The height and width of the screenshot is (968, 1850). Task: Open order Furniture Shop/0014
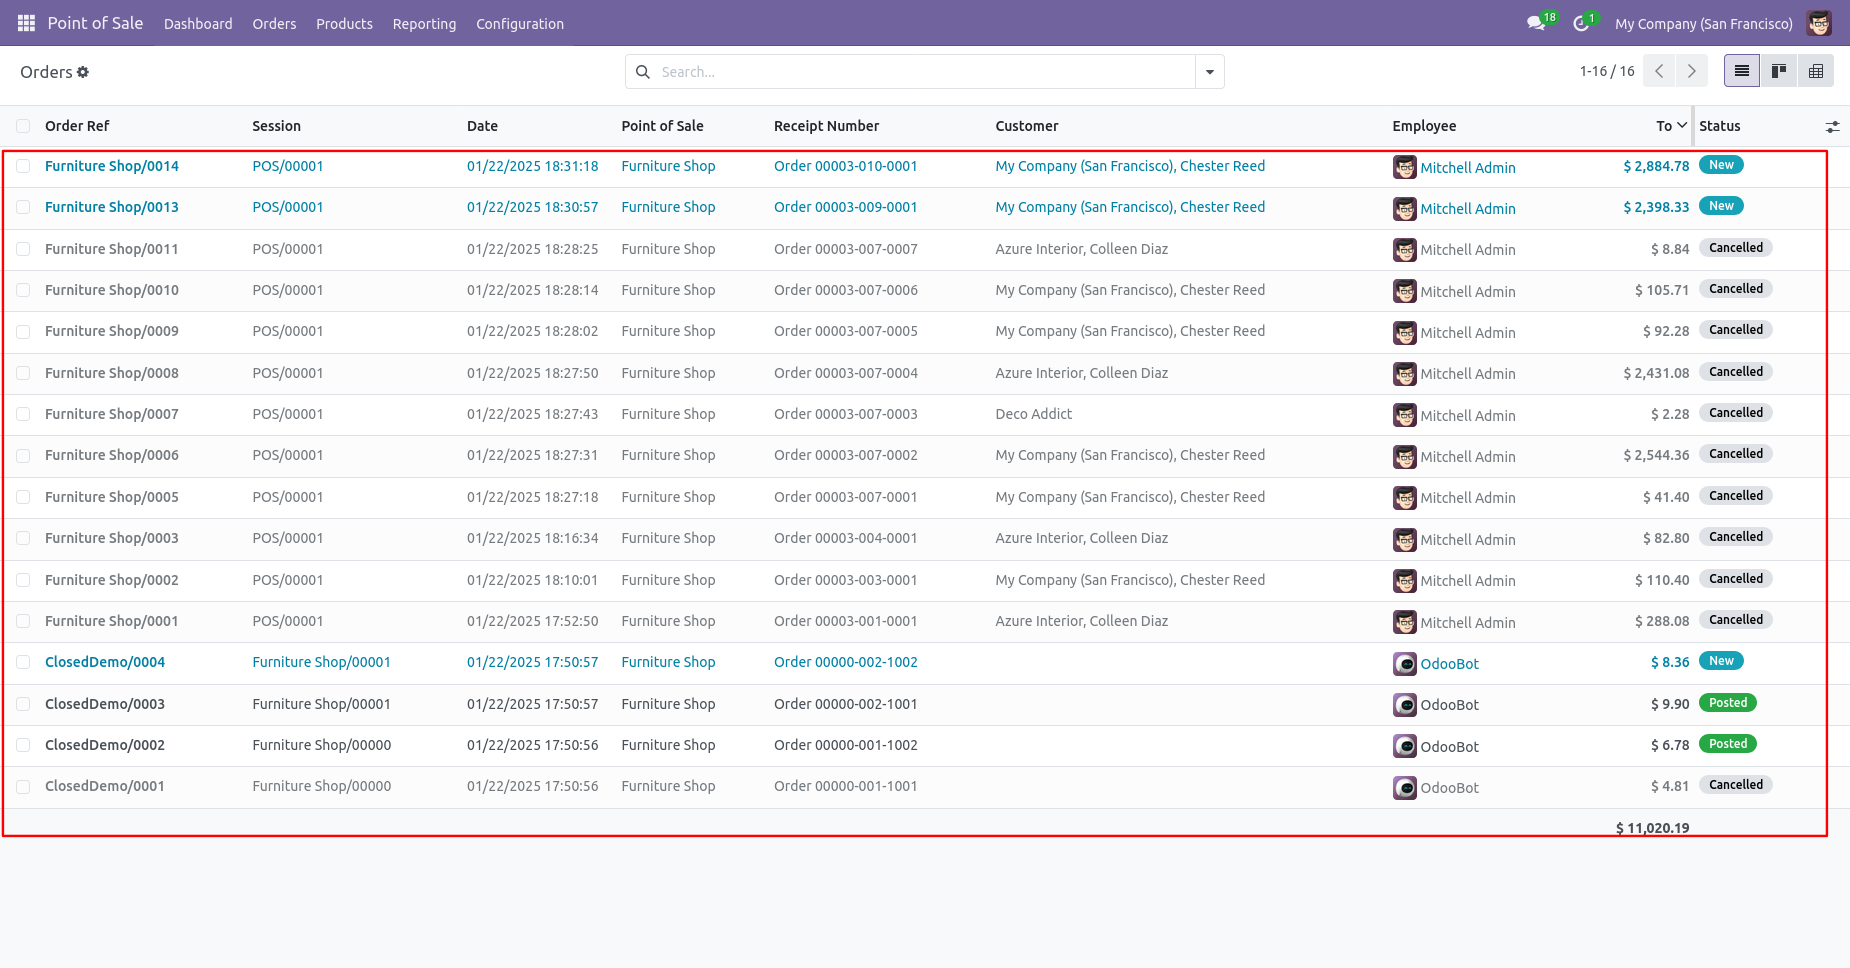click(x=112, y=166)
